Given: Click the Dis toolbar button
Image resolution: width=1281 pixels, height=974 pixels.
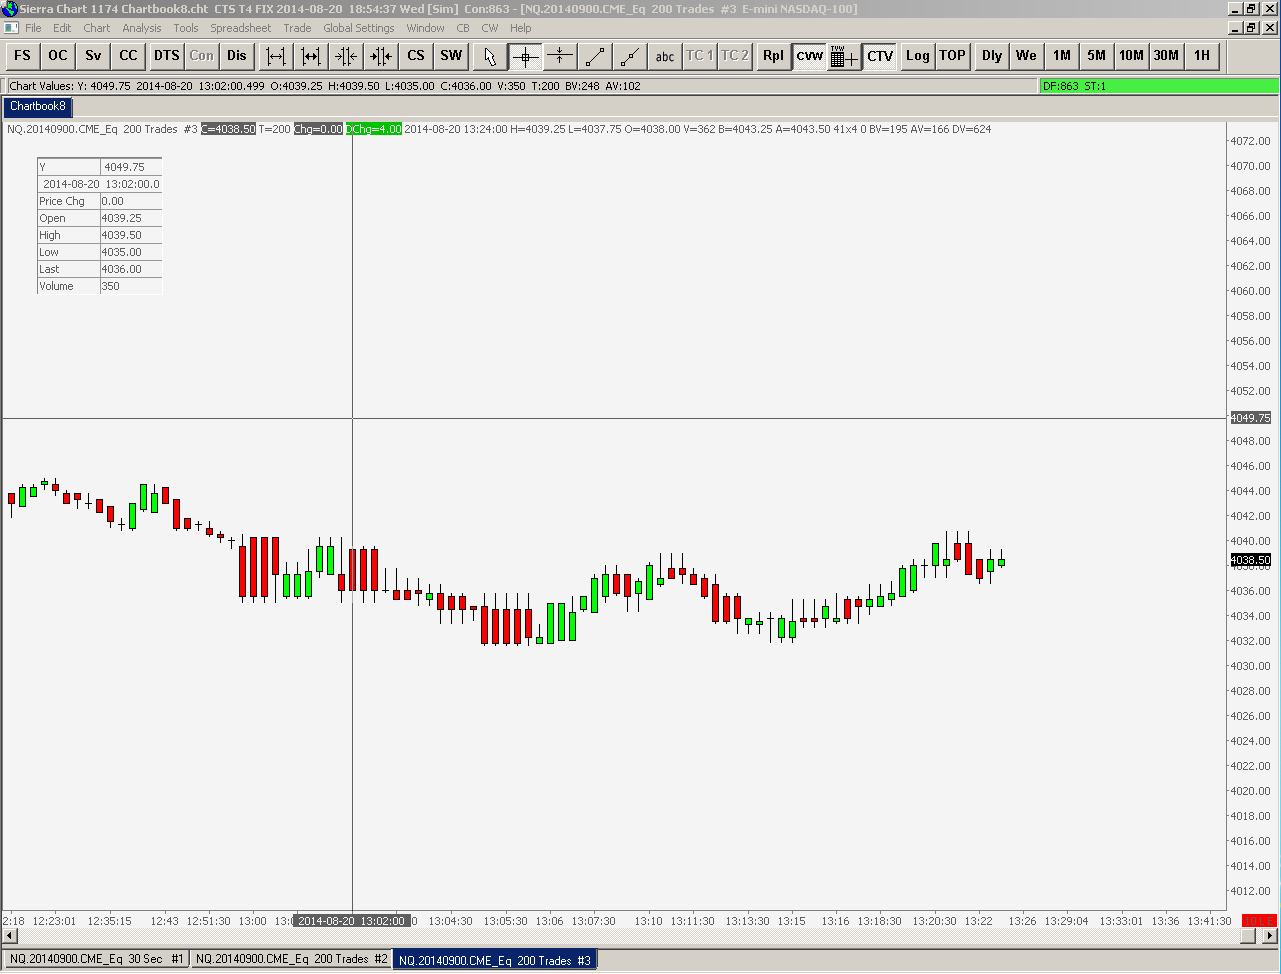Looking at the screenshot, I should pyautogui.click(x=237, y=56).
